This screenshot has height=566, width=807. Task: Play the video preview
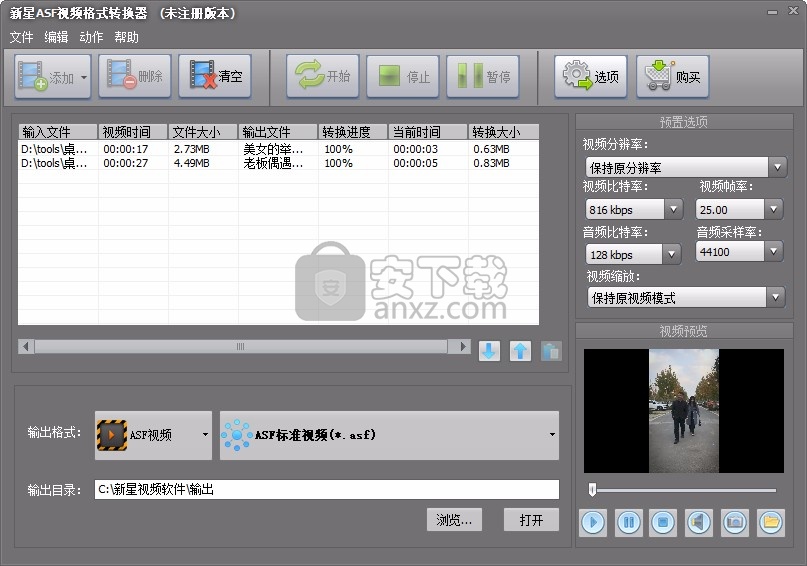[x=593, y=523]
